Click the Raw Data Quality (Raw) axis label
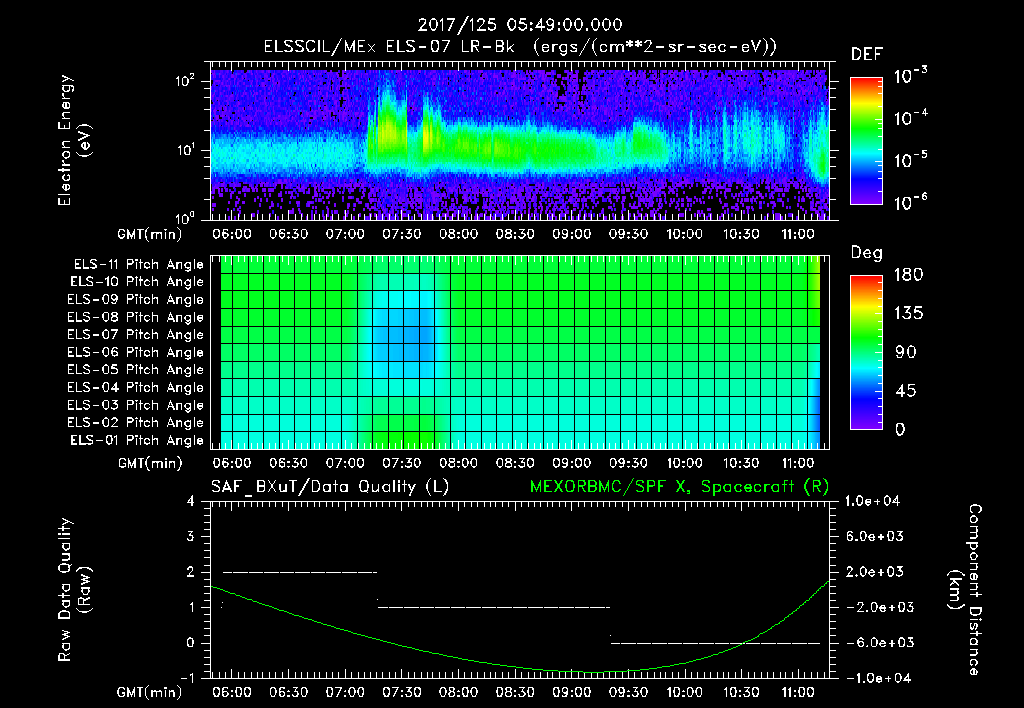The image size is (1024, 708). tap(74, 590)
